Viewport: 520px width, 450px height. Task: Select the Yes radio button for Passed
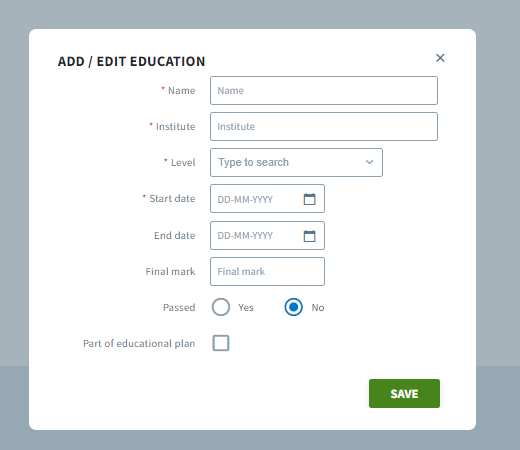click(221, 307)
